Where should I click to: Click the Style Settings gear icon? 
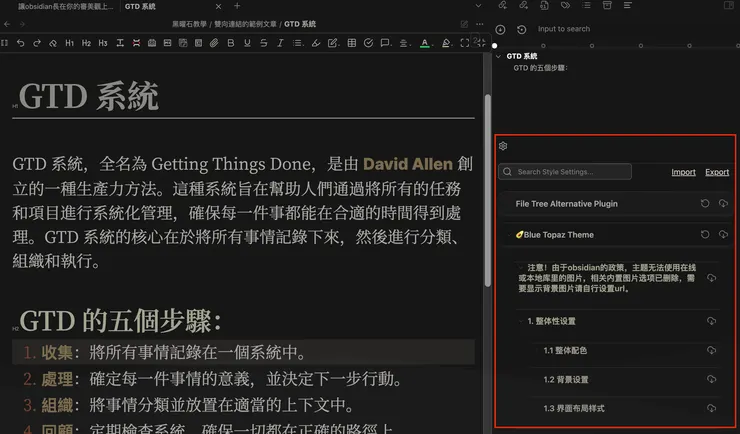coord(503,146)
